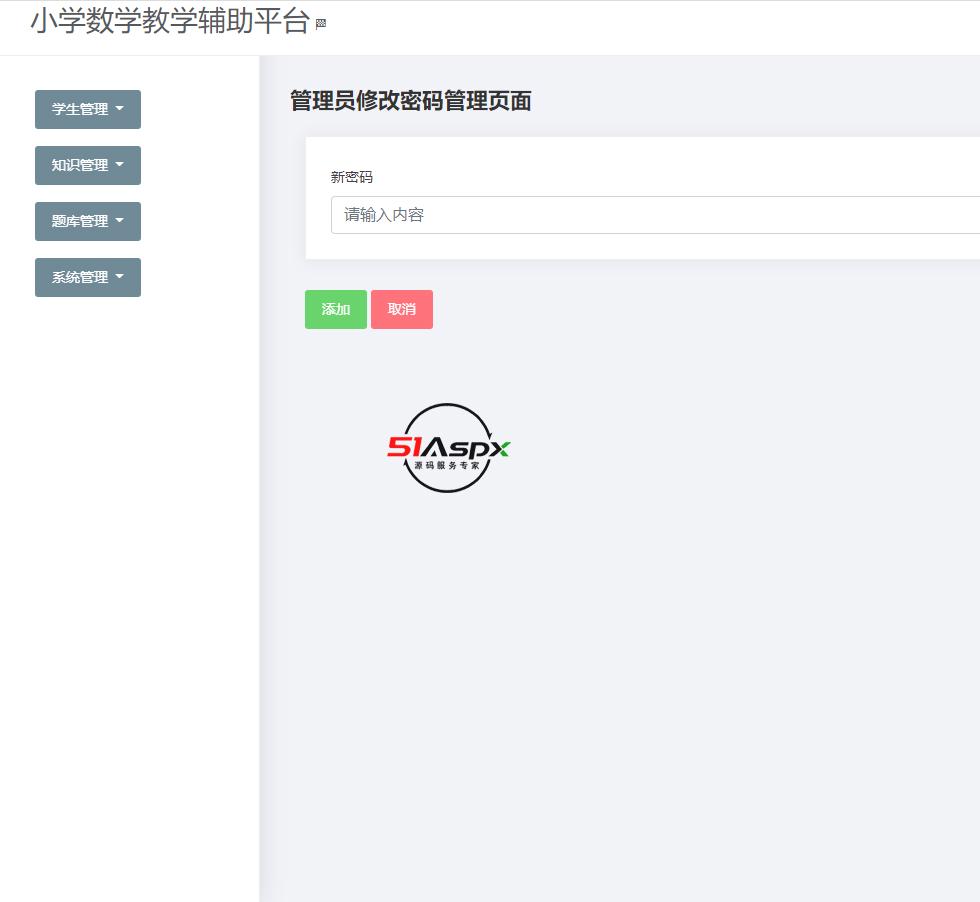Screen dimensions: 980x902
Task: Click the 管理员修改密码管理页面 page heading
Action: point(408,101)
